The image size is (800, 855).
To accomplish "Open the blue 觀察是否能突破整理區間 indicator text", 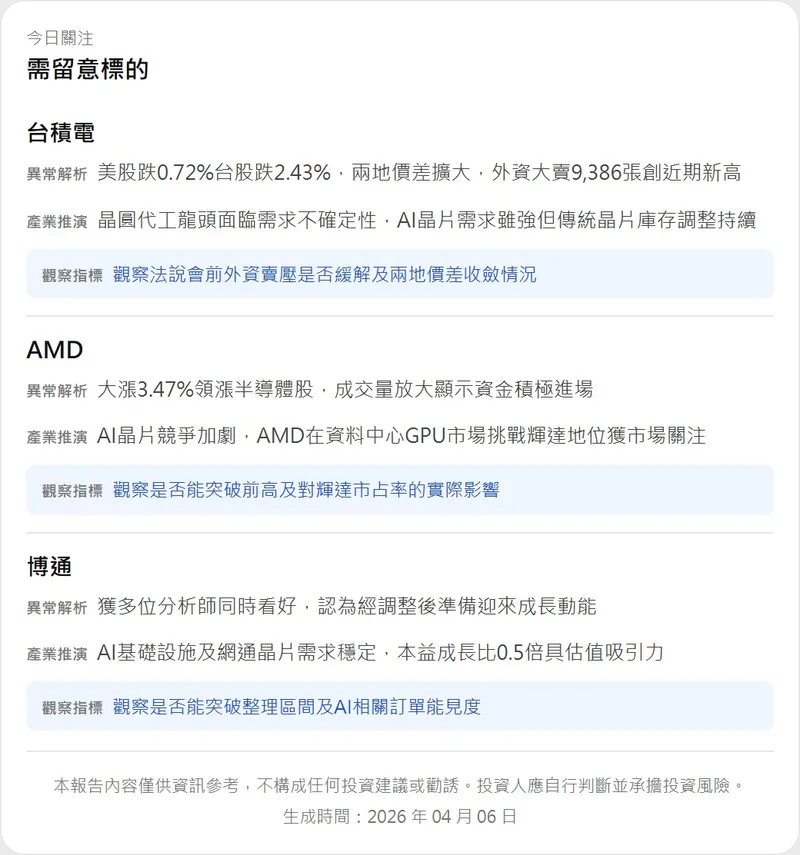I will coord(297,707).
